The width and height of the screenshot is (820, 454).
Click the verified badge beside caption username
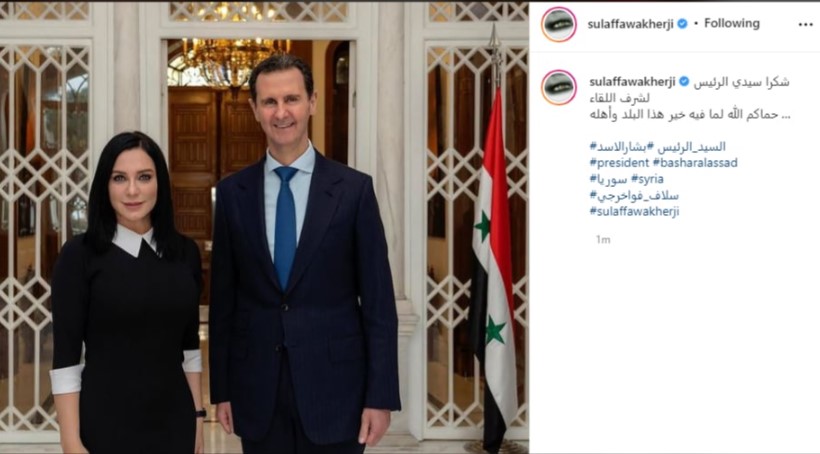tap(684, 82)
